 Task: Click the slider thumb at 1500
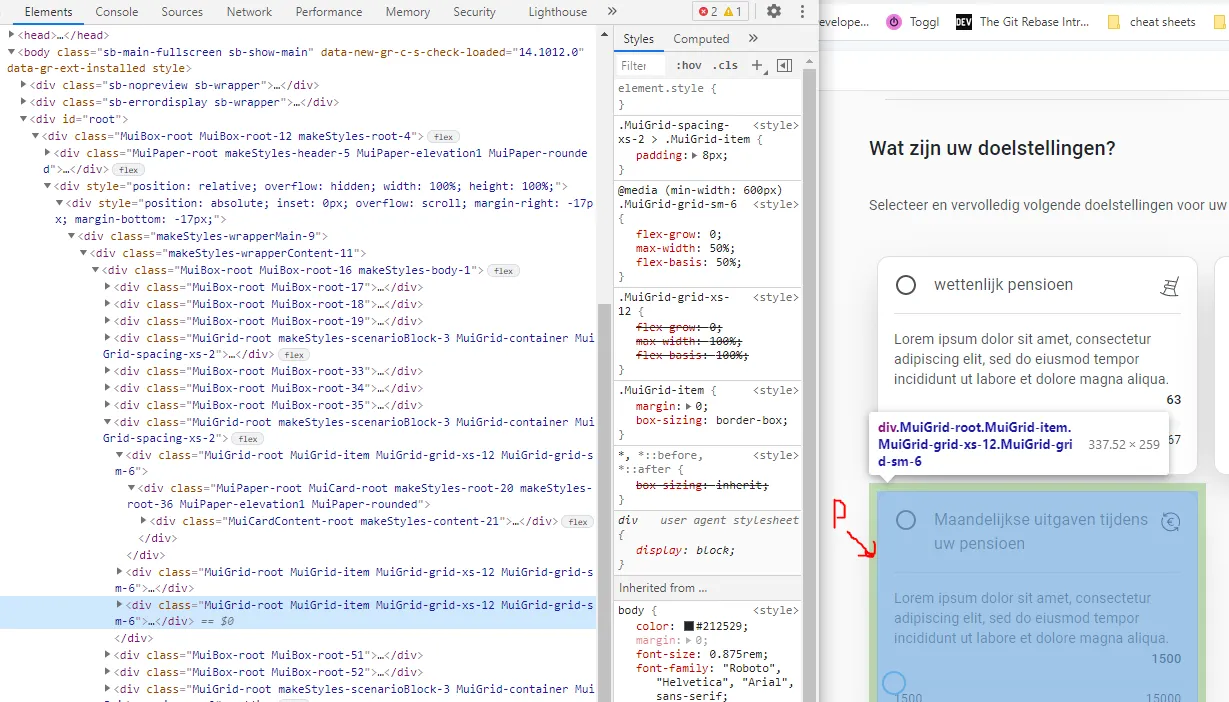click(x=894, y=684)
